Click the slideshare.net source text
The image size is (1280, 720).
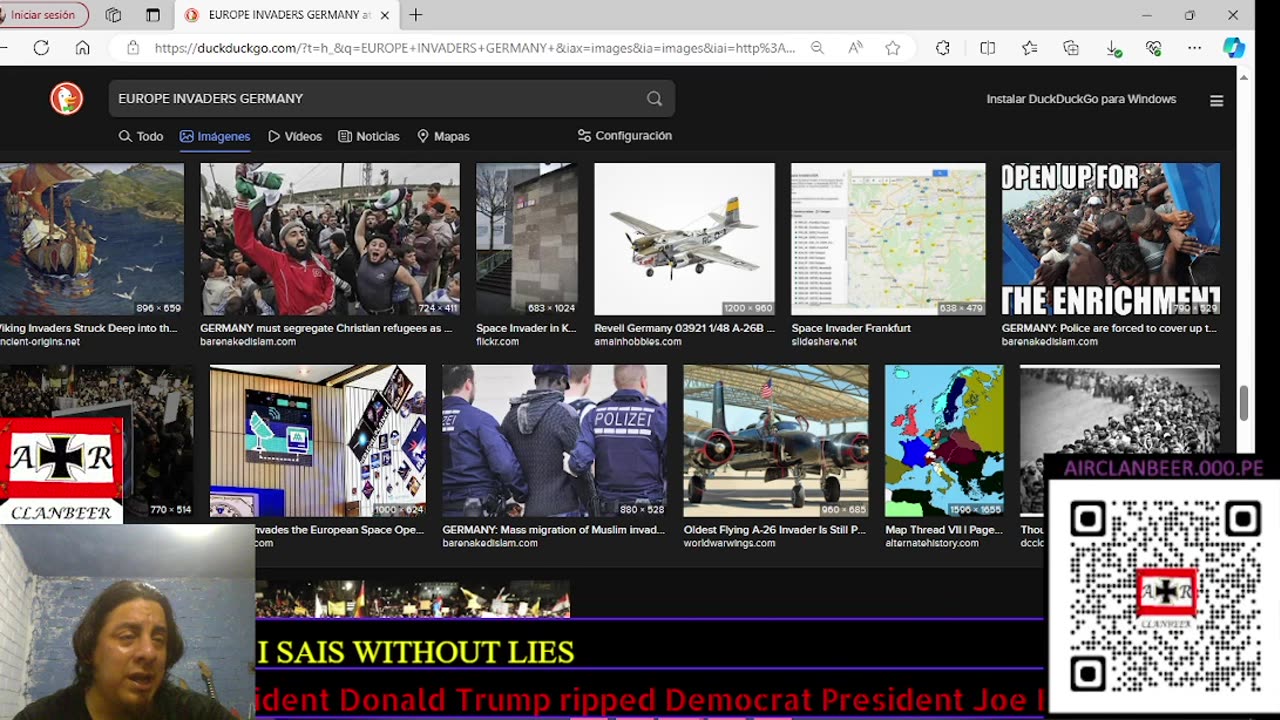[x=824, y=341]
